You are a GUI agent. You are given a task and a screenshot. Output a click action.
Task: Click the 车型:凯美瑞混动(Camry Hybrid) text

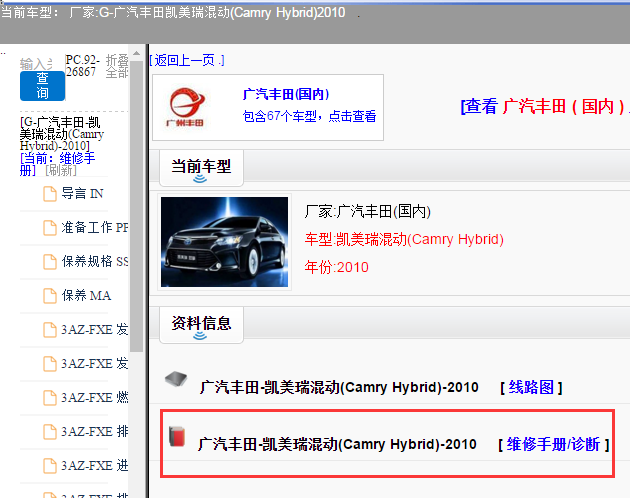point(404,239)
